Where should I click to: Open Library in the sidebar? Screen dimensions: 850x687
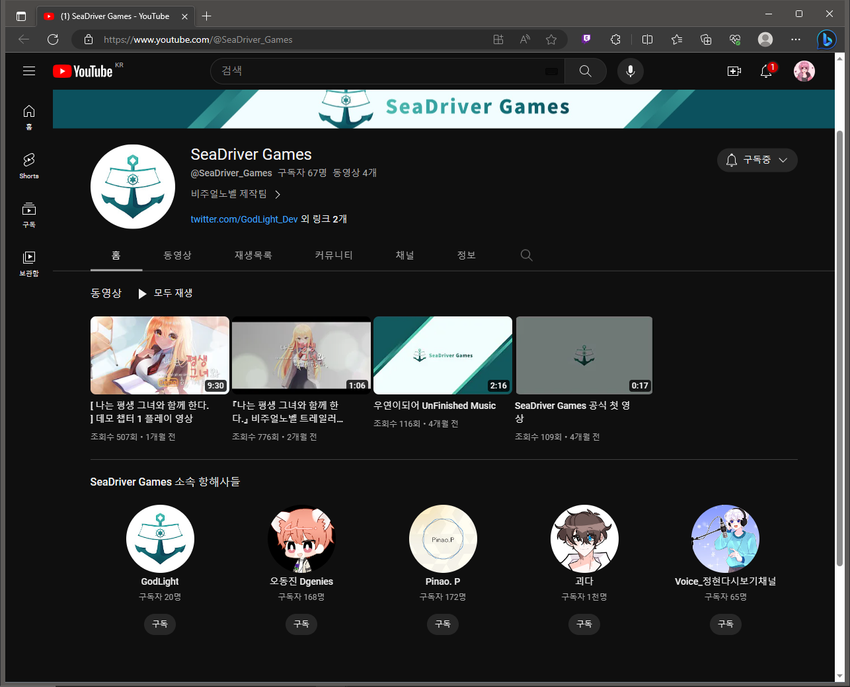[29, 263]
